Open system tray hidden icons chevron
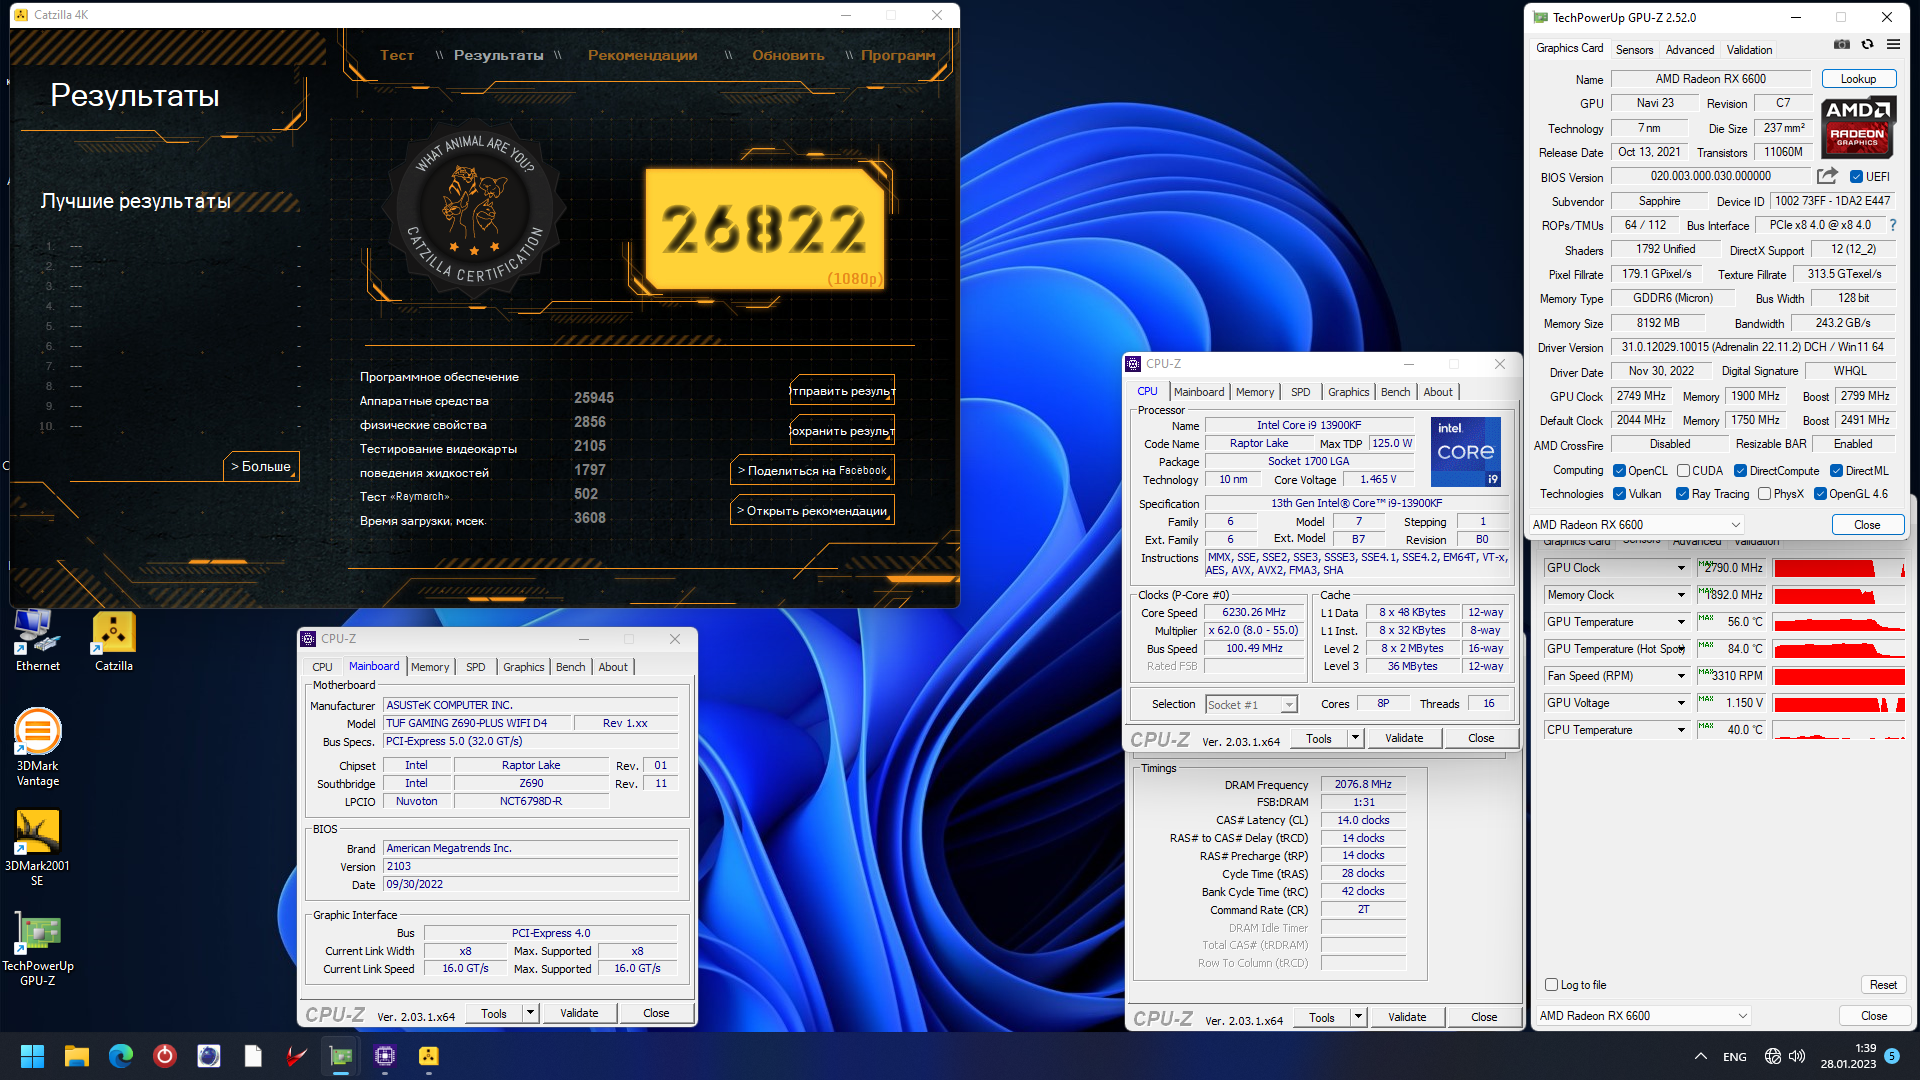 tap(1700, 1056)
